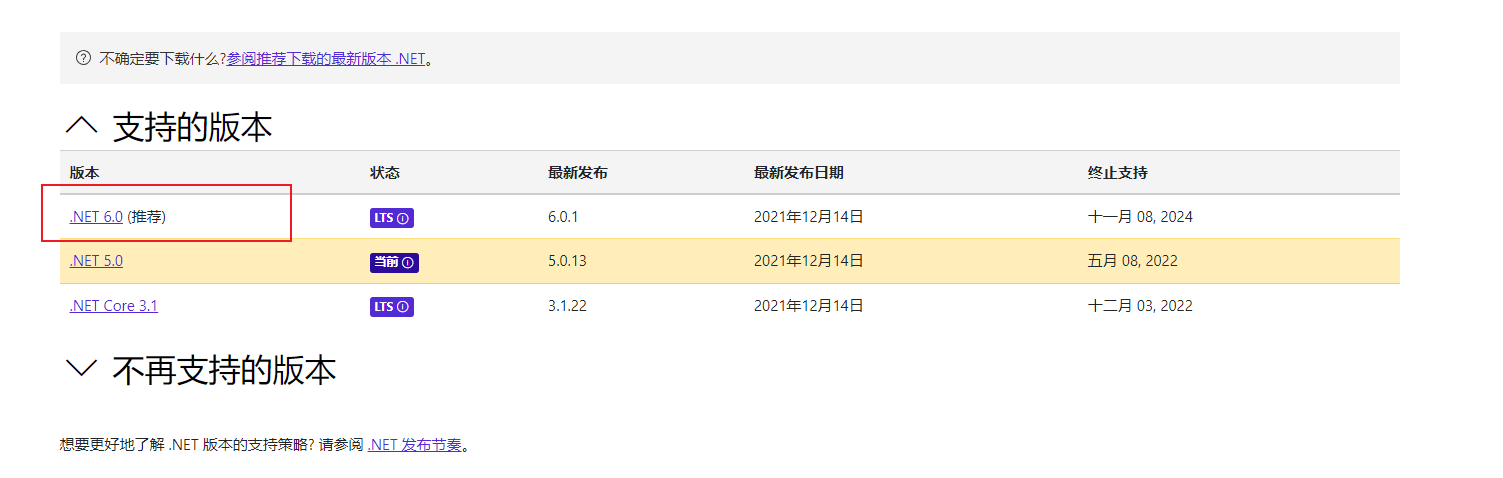Open the .NET 6.0 download link

pos(96,217)
